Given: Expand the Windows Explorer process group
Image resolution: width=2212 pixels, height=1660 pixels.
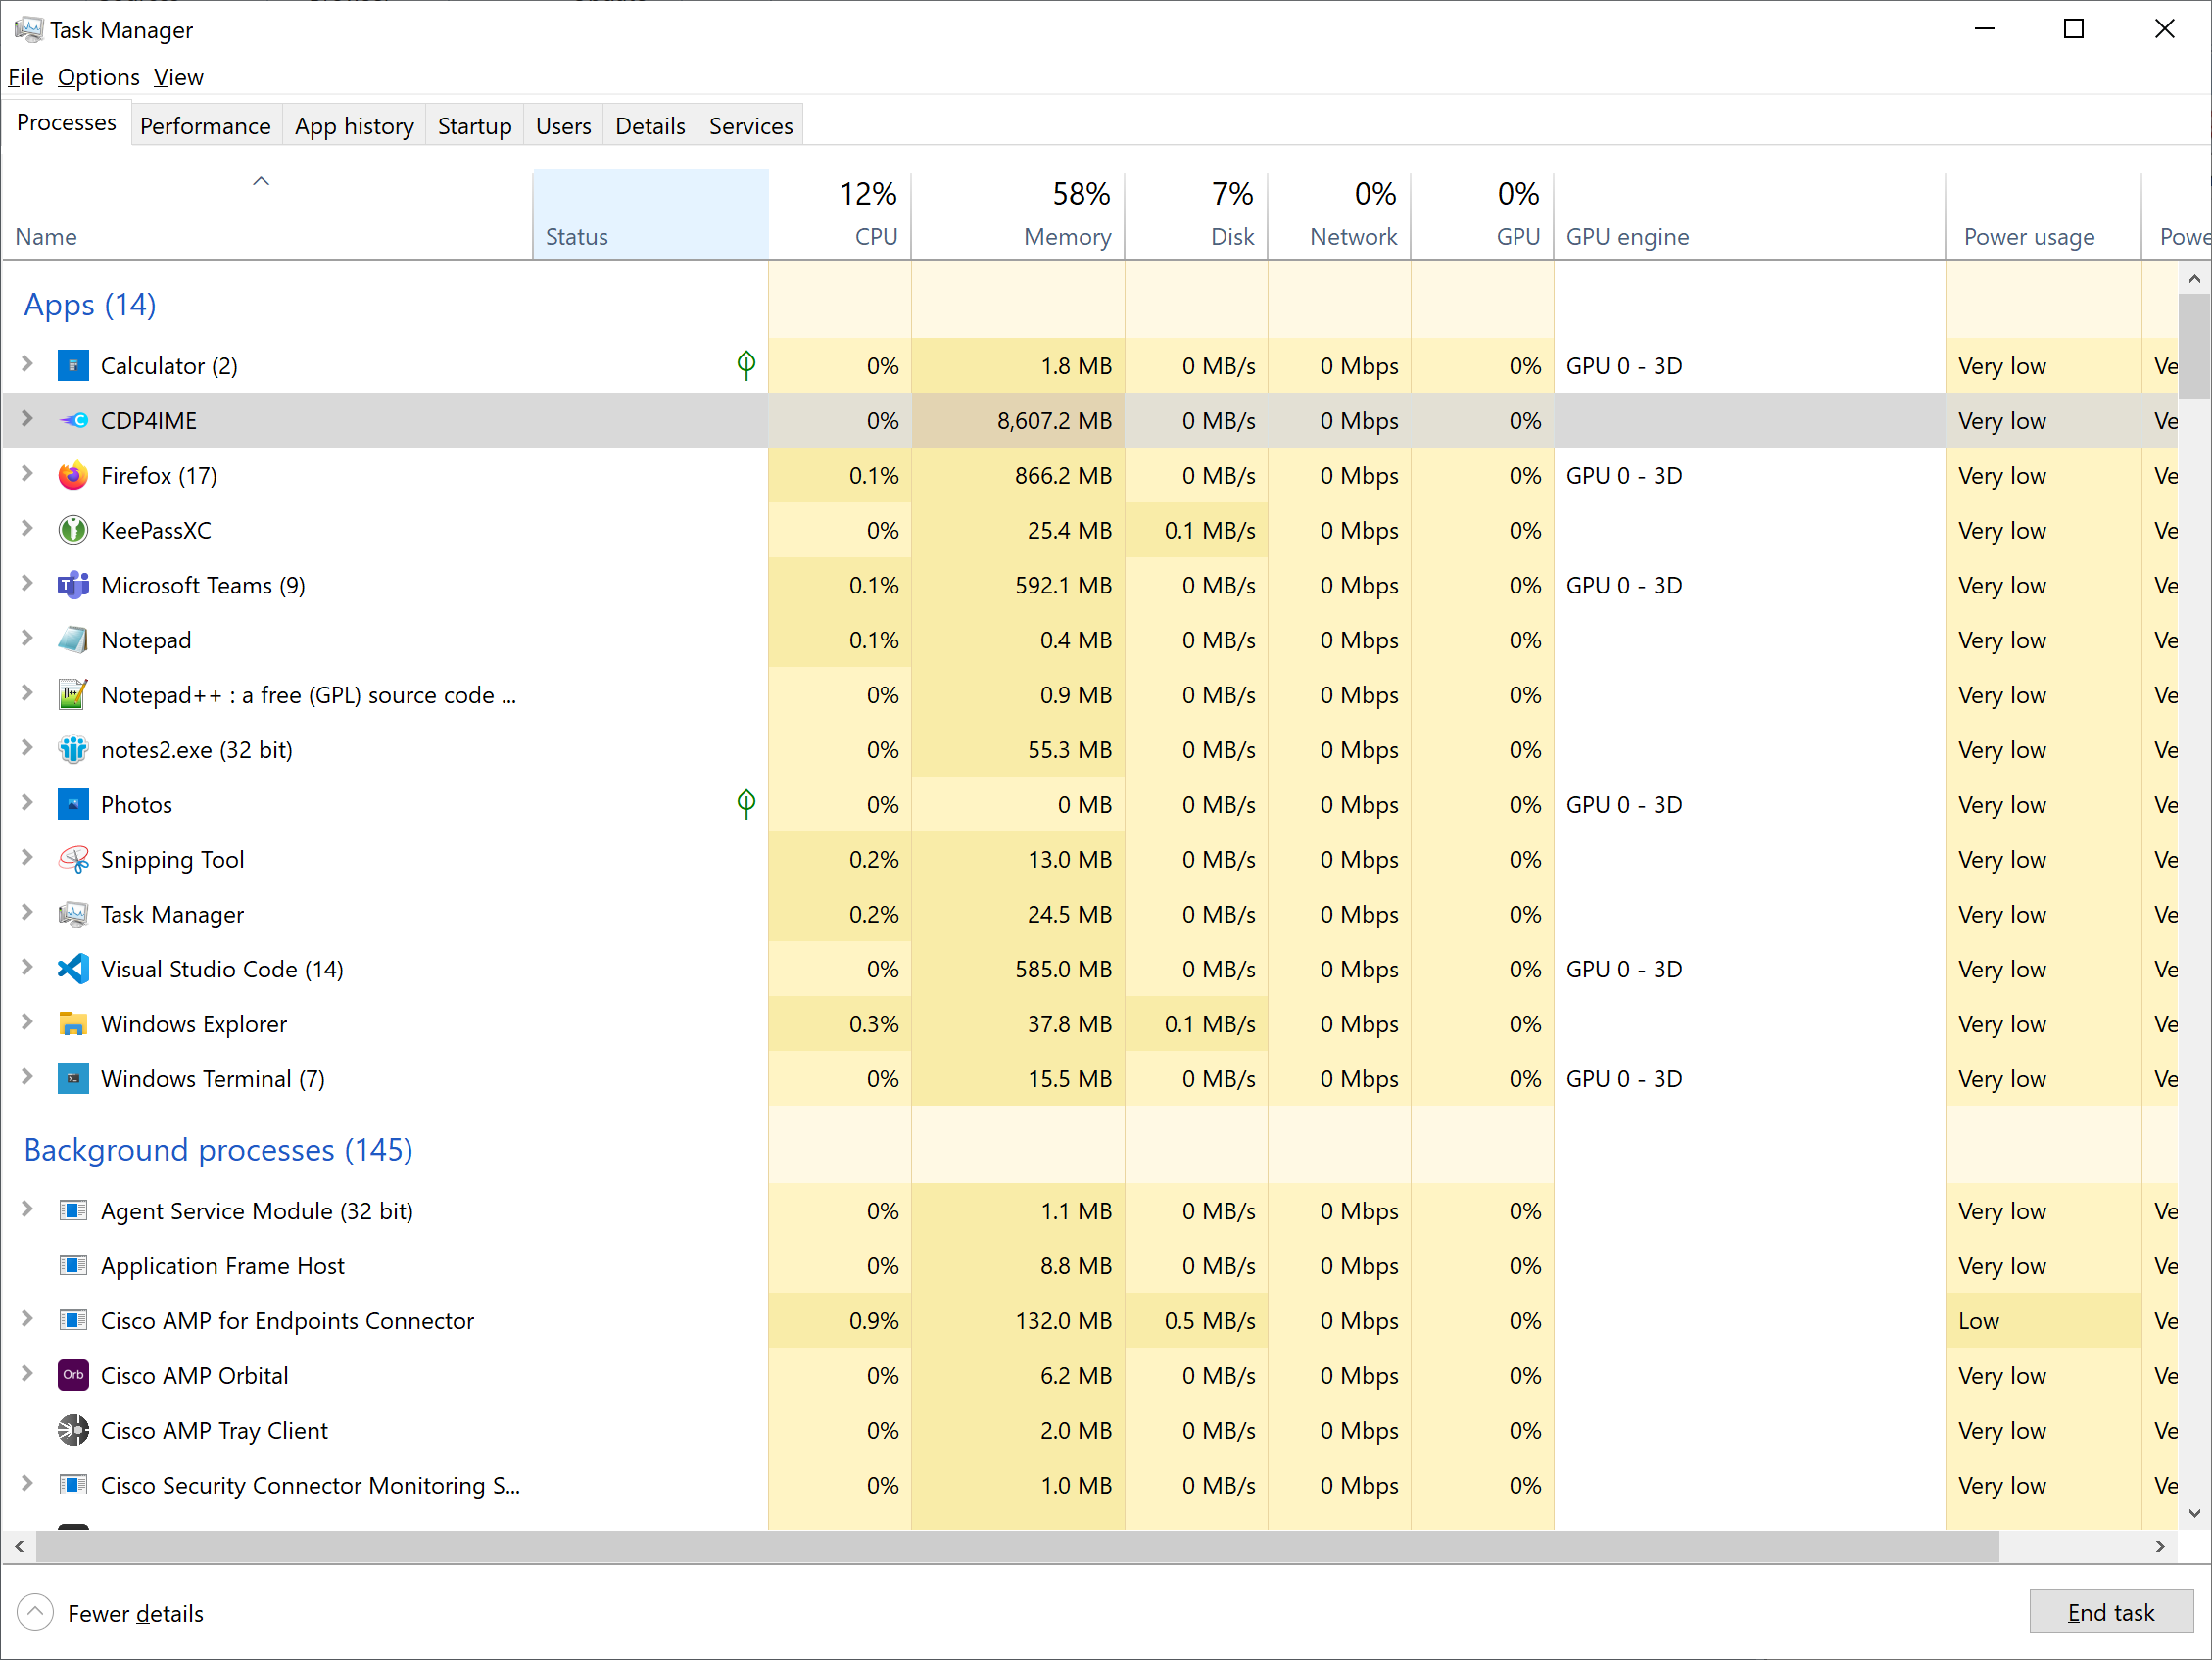Looking at the screenshot, I should click(26, 1023).
